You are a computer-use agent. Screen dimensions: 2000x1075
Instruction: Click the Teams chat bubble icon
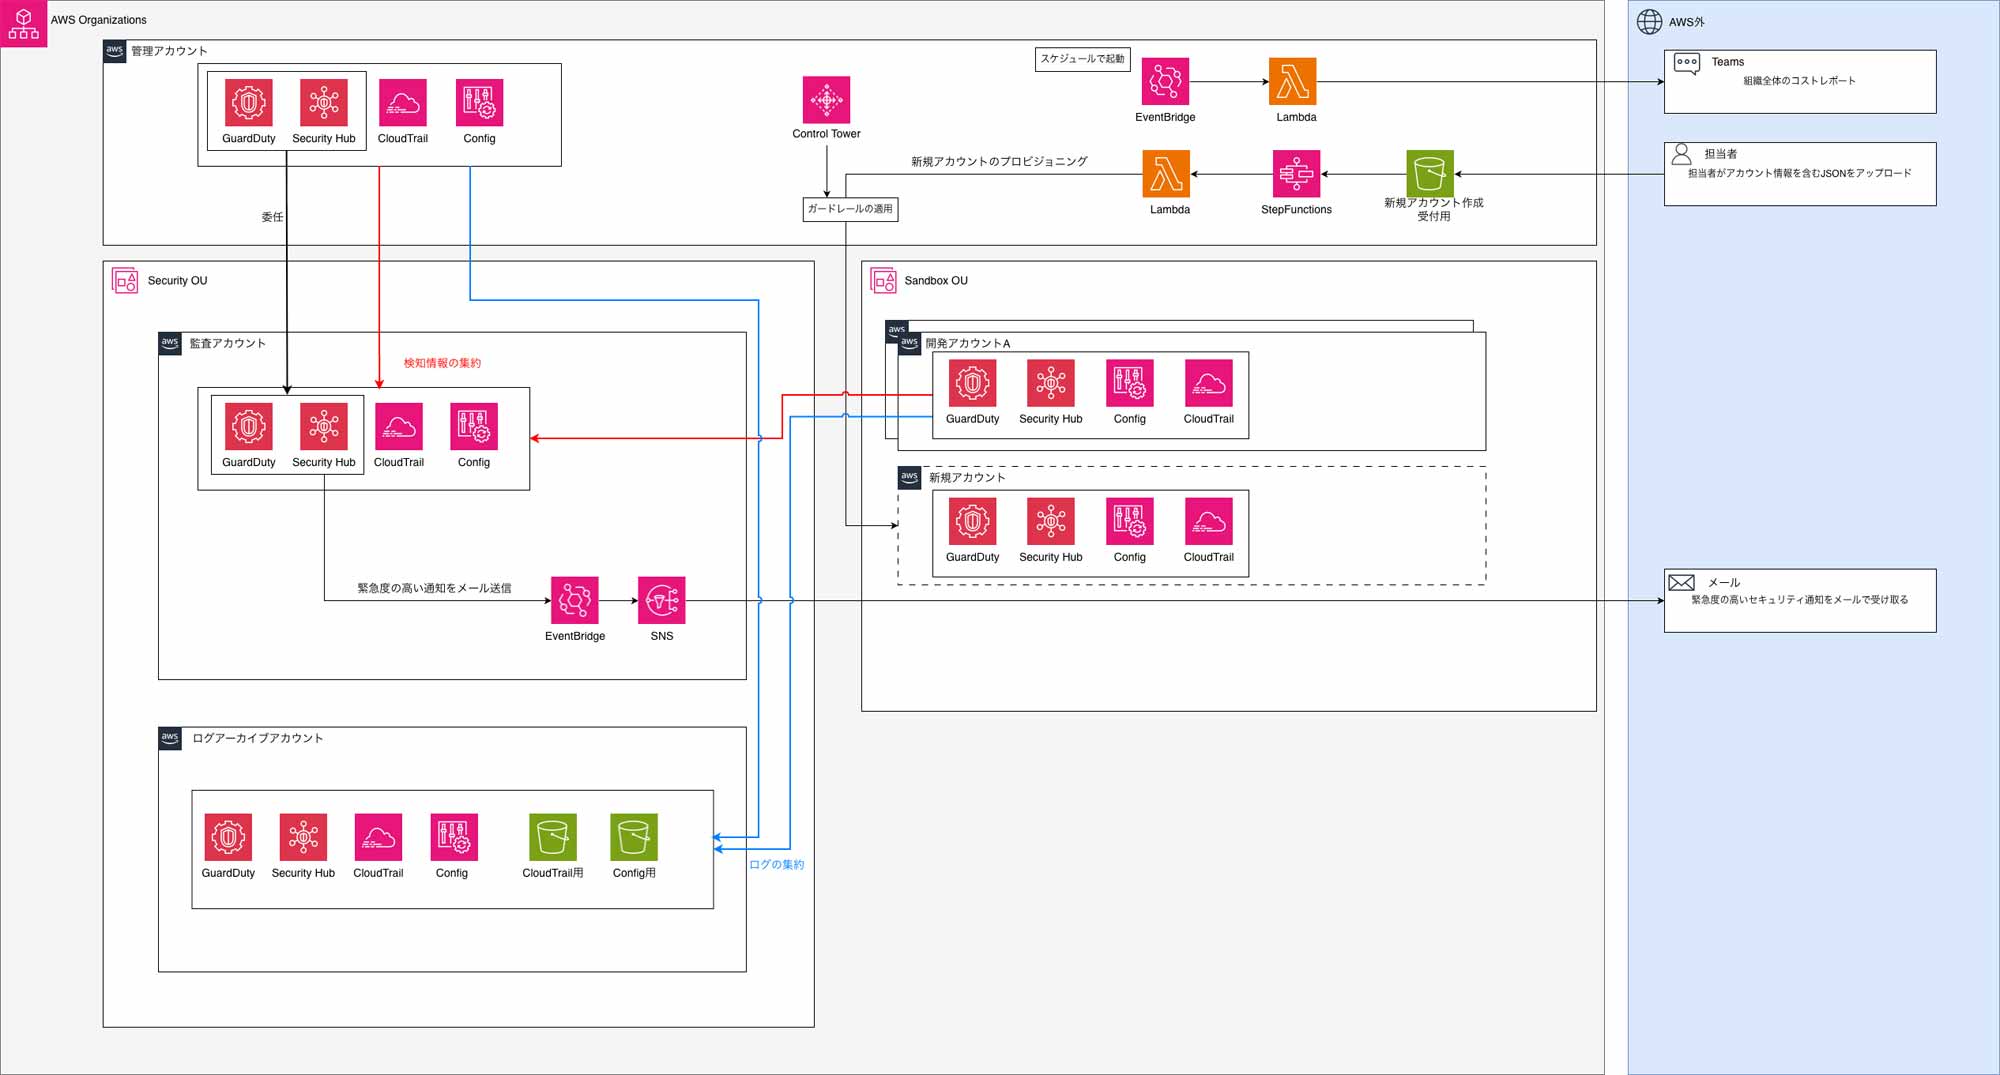coord(1687,64)
